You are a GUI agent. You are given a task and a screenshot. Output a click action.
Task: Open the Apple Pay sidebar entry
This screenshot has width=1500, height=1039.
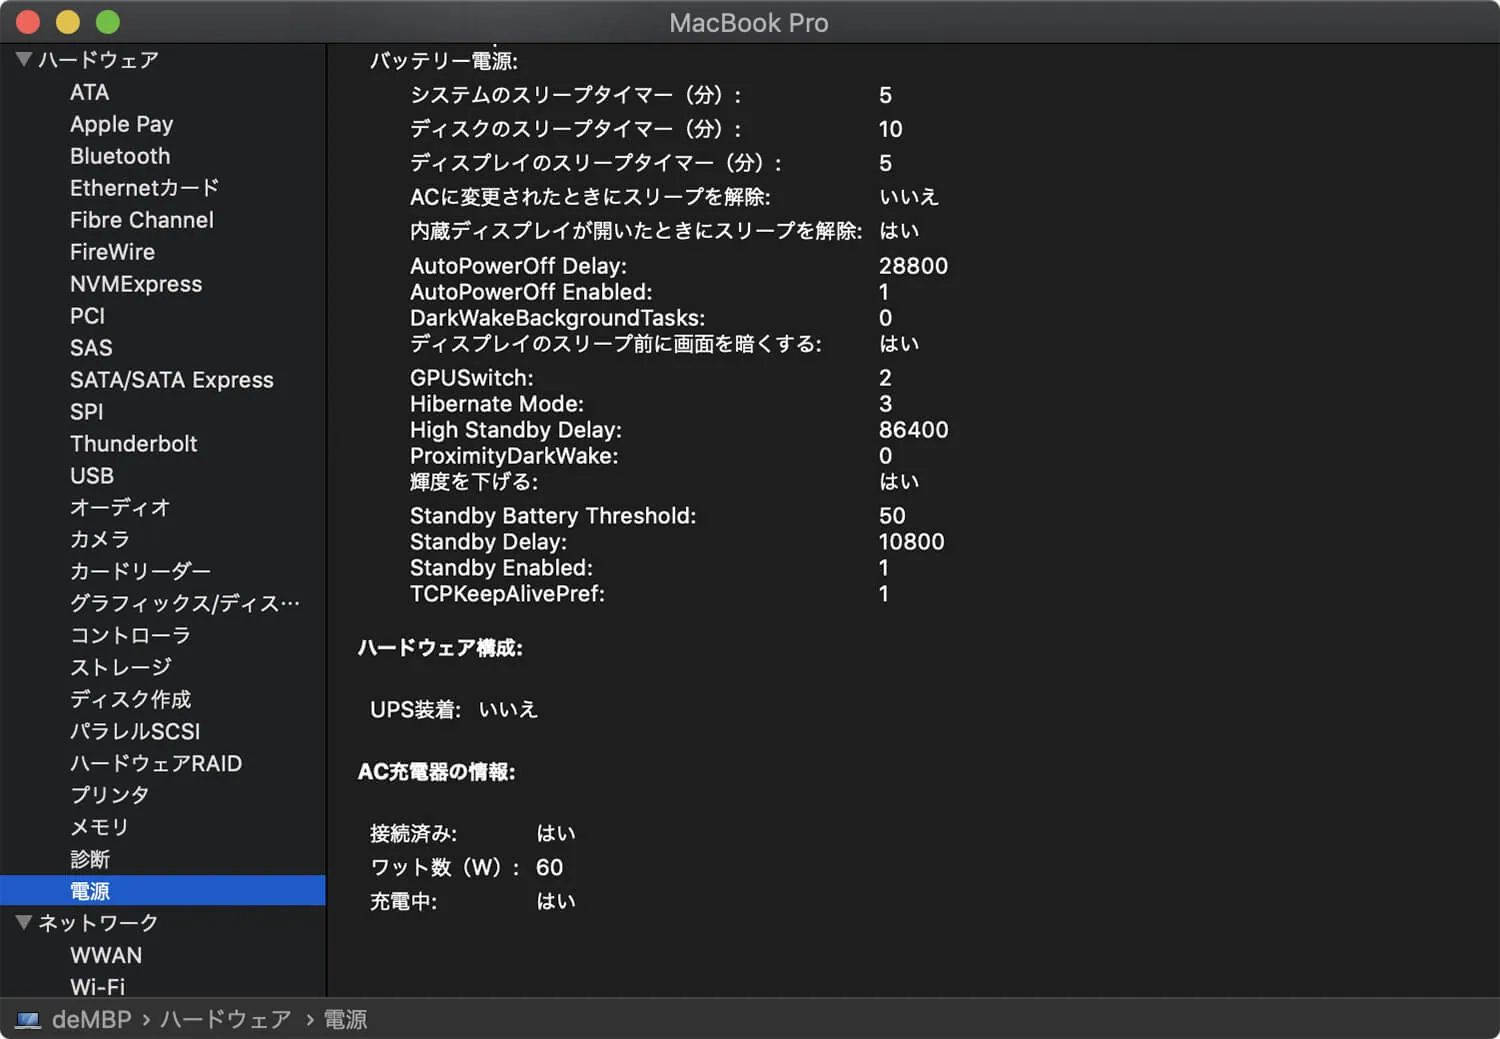point(121,124)
